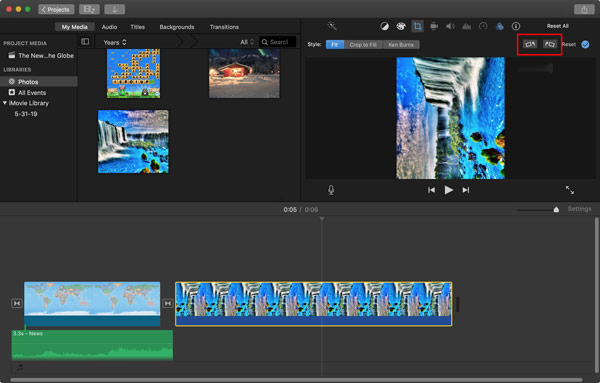The width and height of the screenshot is (600, 383).
Task: Open the color balance tool
Action: [384, 26]
